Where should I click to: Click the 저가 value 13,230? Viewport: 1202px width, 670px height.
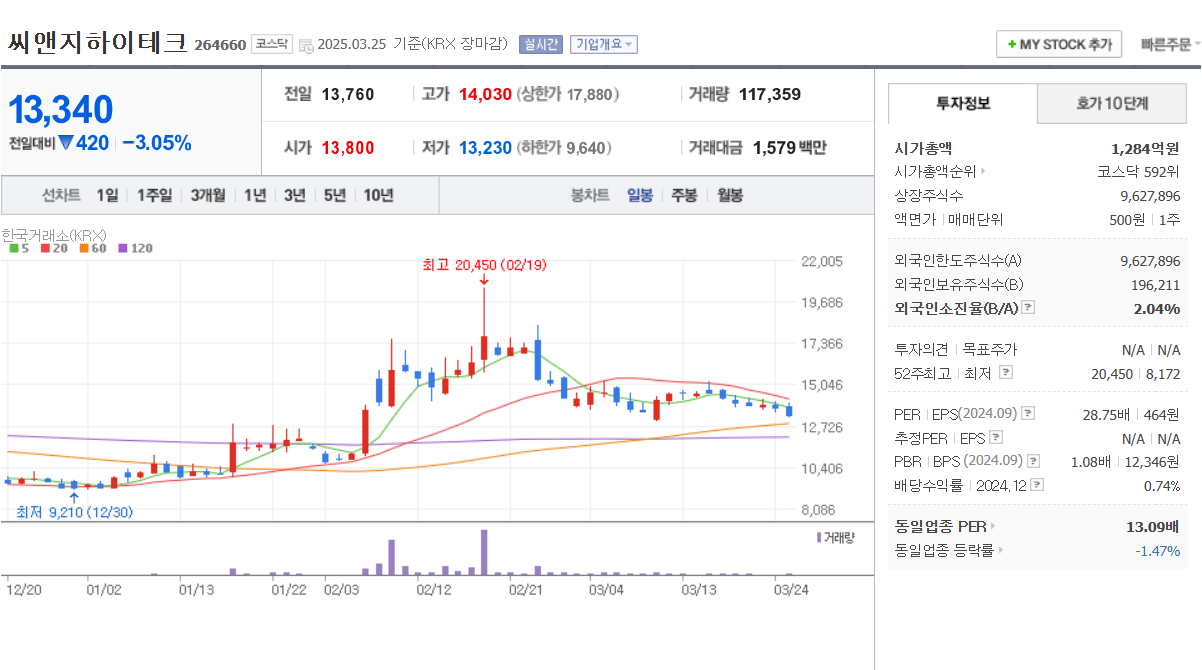coord(485,148)
